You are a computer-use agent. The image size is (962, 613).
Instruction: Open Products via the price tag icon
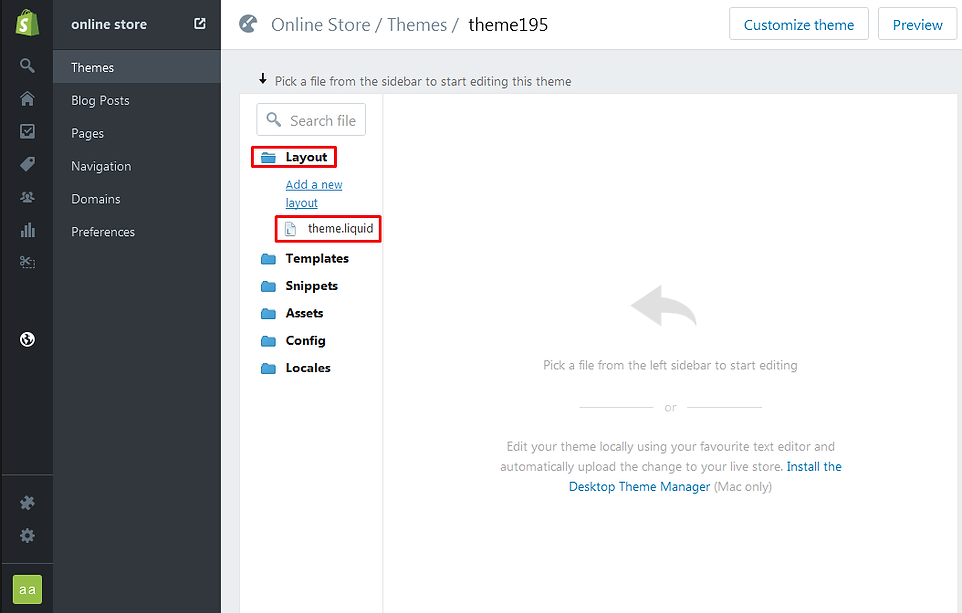point(27,164)
